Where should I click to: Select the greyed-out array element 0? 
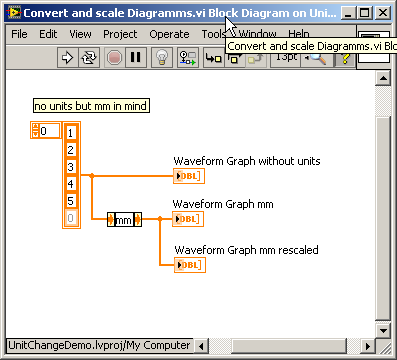pyautogui.click(x=71, y=218)
